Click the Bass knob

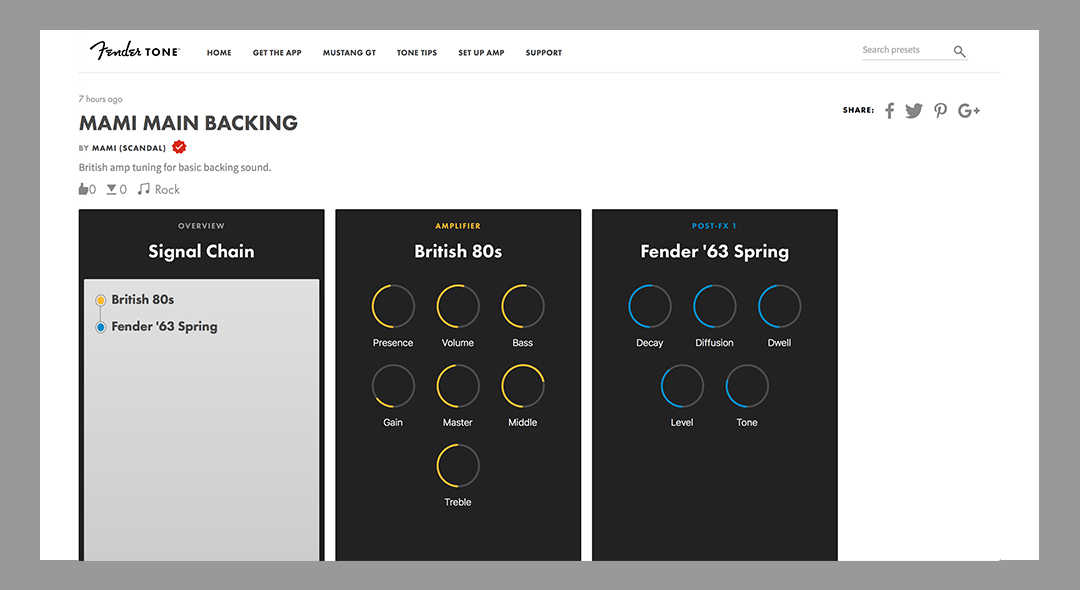522,306
